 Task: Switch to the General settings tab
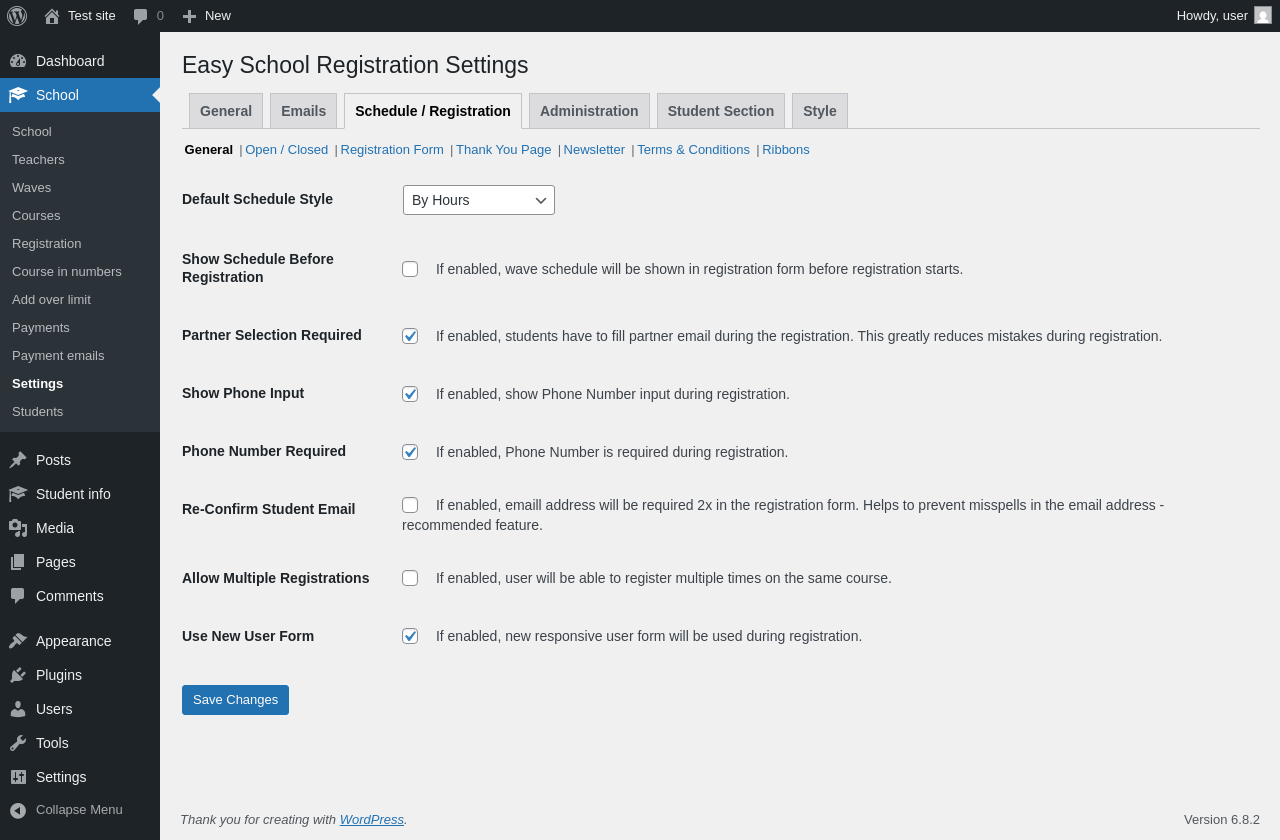(226, 111)
